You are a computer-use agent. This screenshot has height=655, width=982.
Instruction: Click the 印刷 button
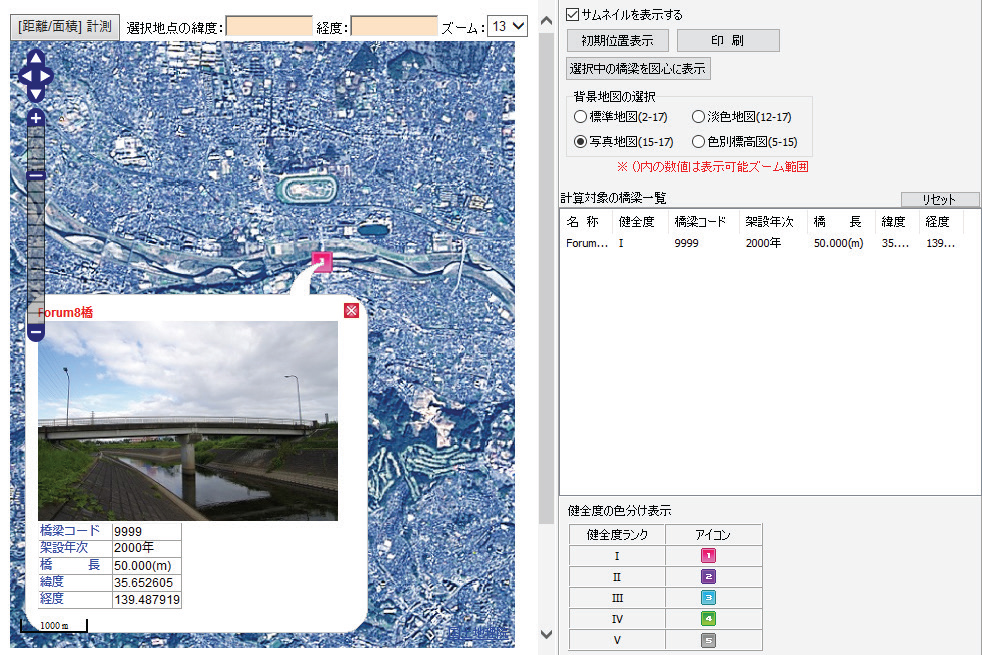[x=728, y=41]
